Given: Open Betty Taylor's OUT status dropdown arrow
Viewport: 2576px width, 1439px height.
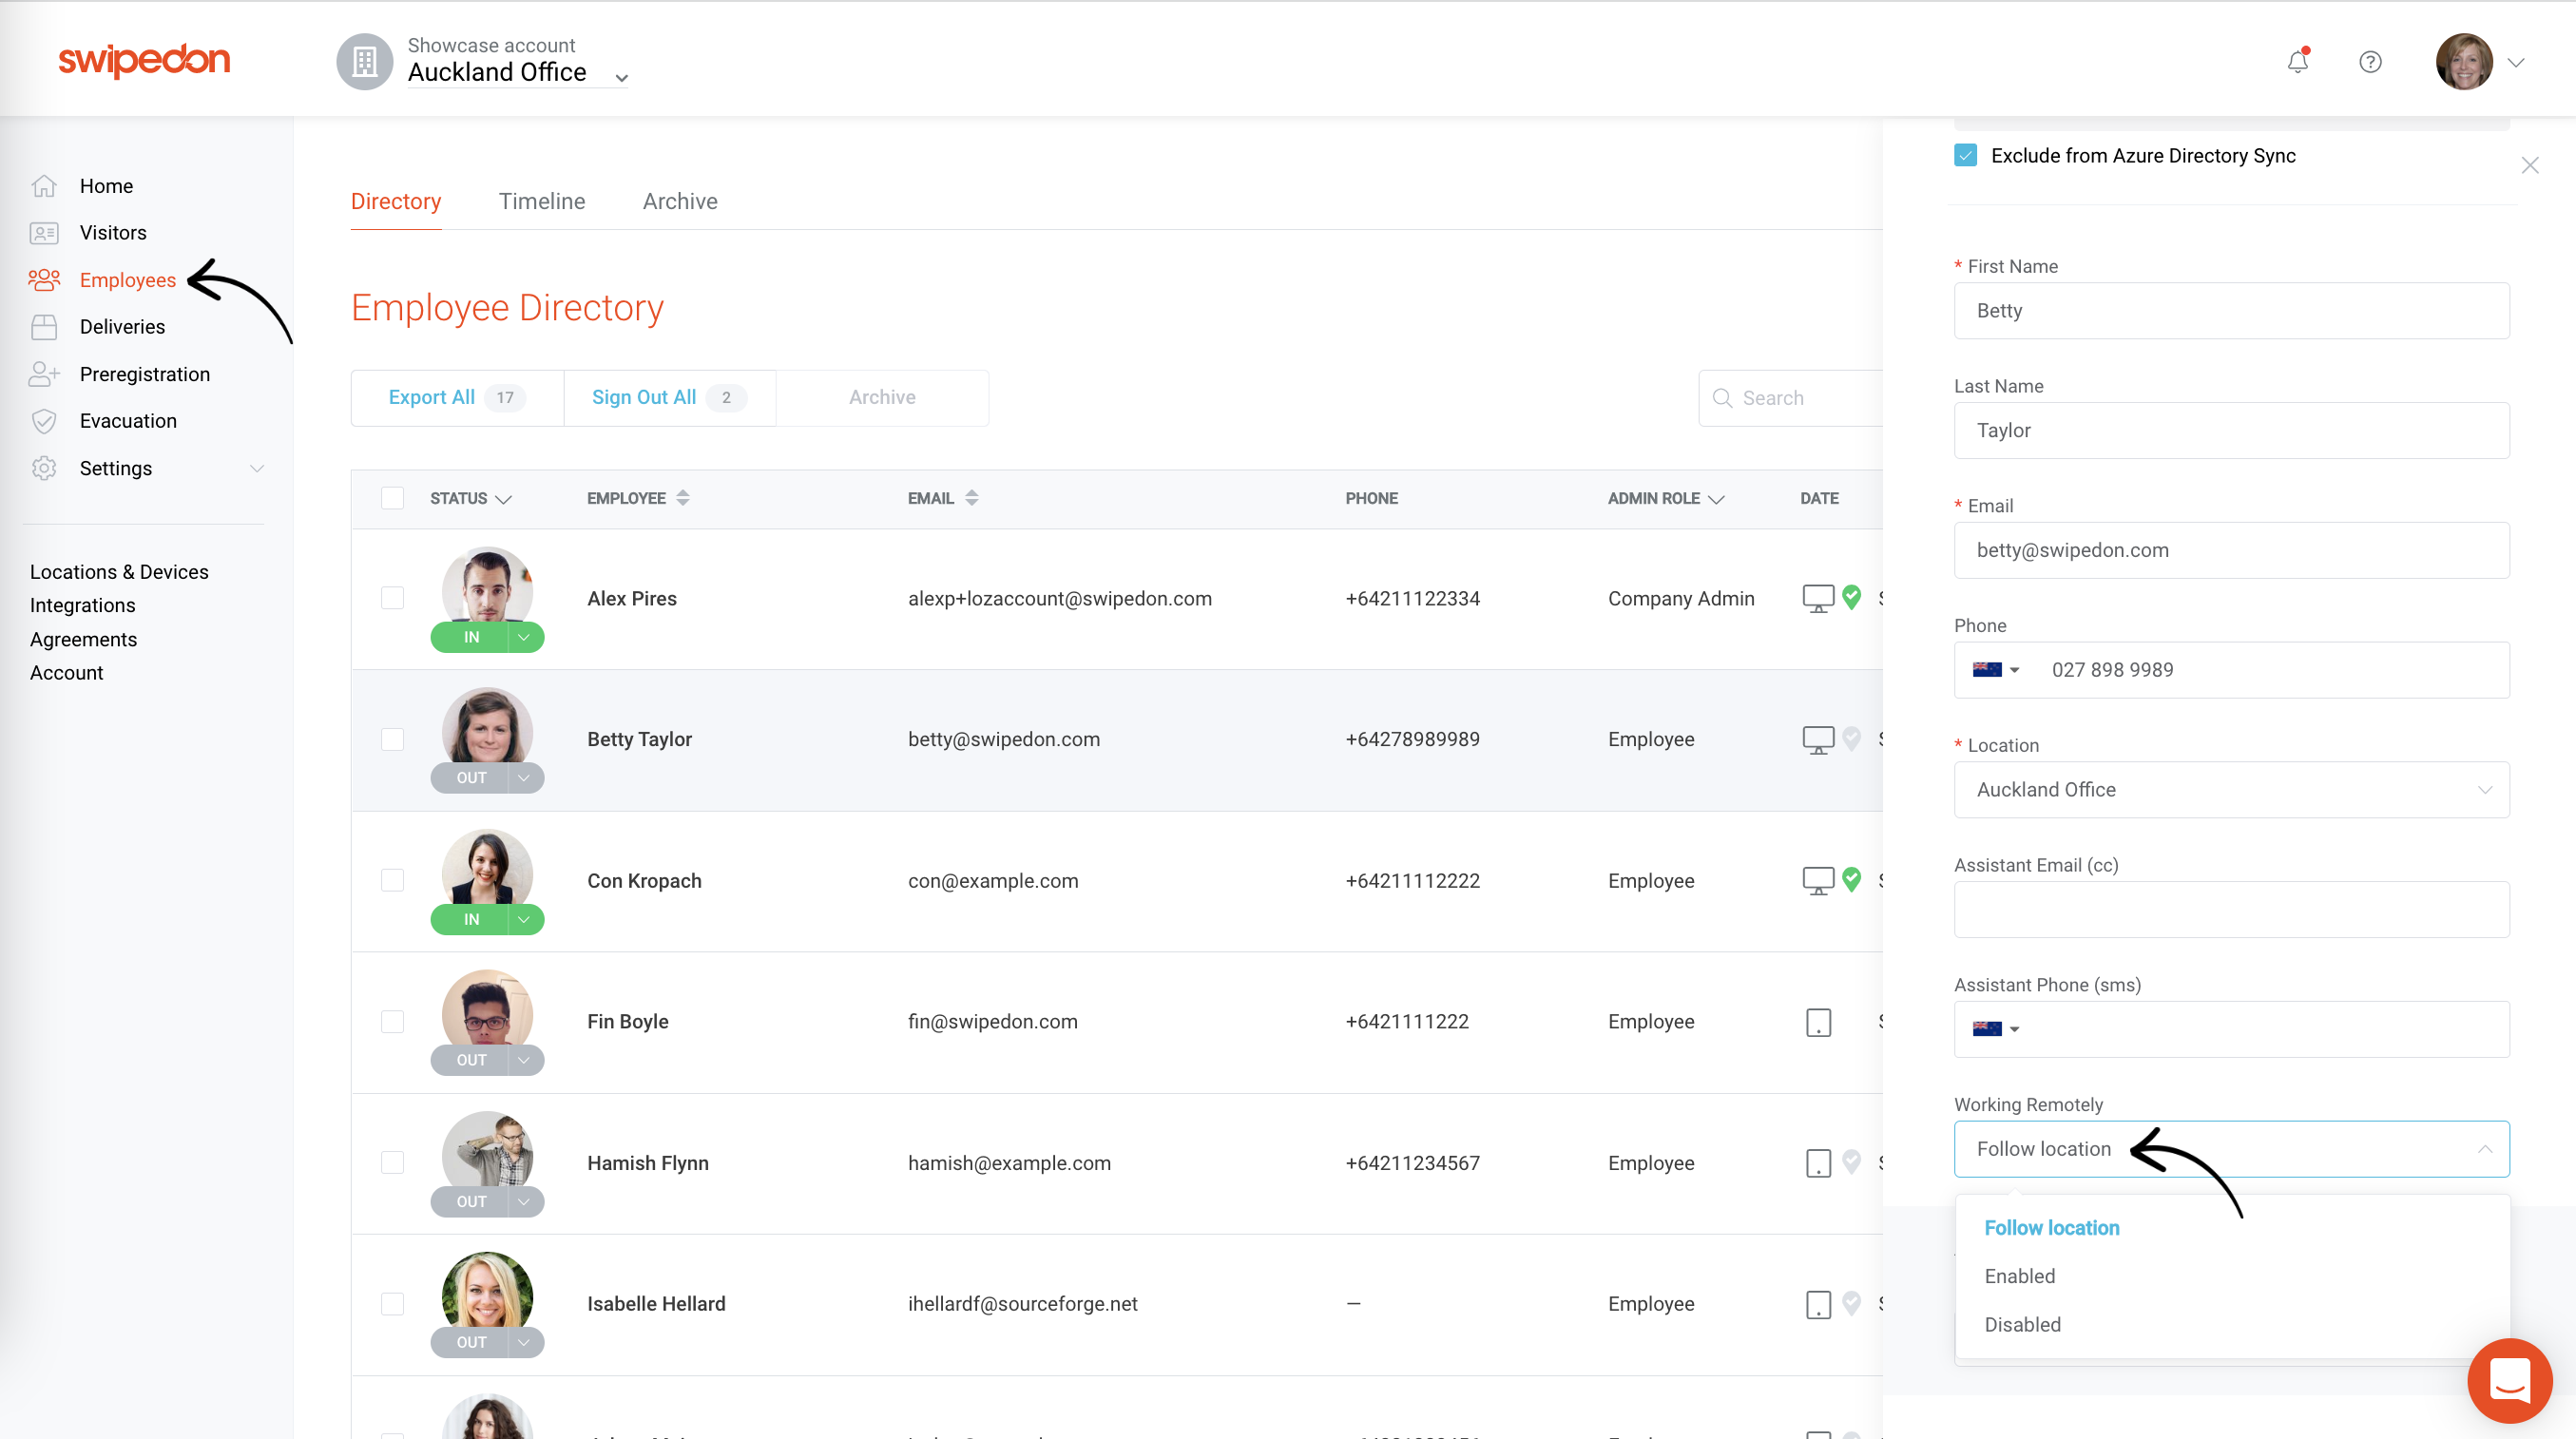Looking at the screenshot, I should point(524,778).
